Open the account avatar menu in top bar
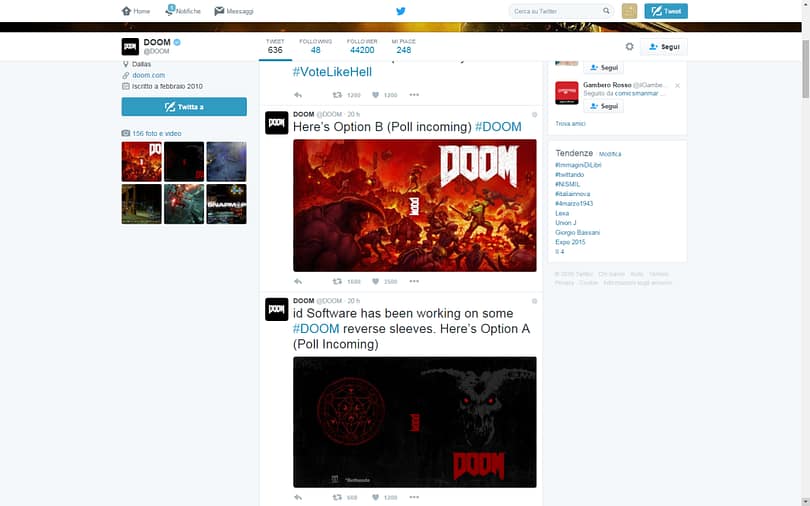This screenshot has width=810, height=506. 629,11
